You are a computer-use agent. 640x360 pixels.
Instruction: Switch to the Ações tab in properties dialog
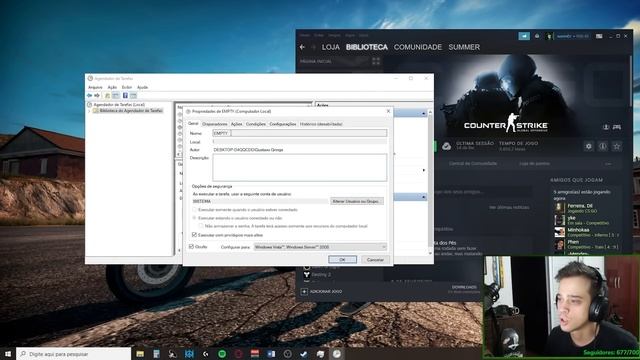click(x=236, y=124)
